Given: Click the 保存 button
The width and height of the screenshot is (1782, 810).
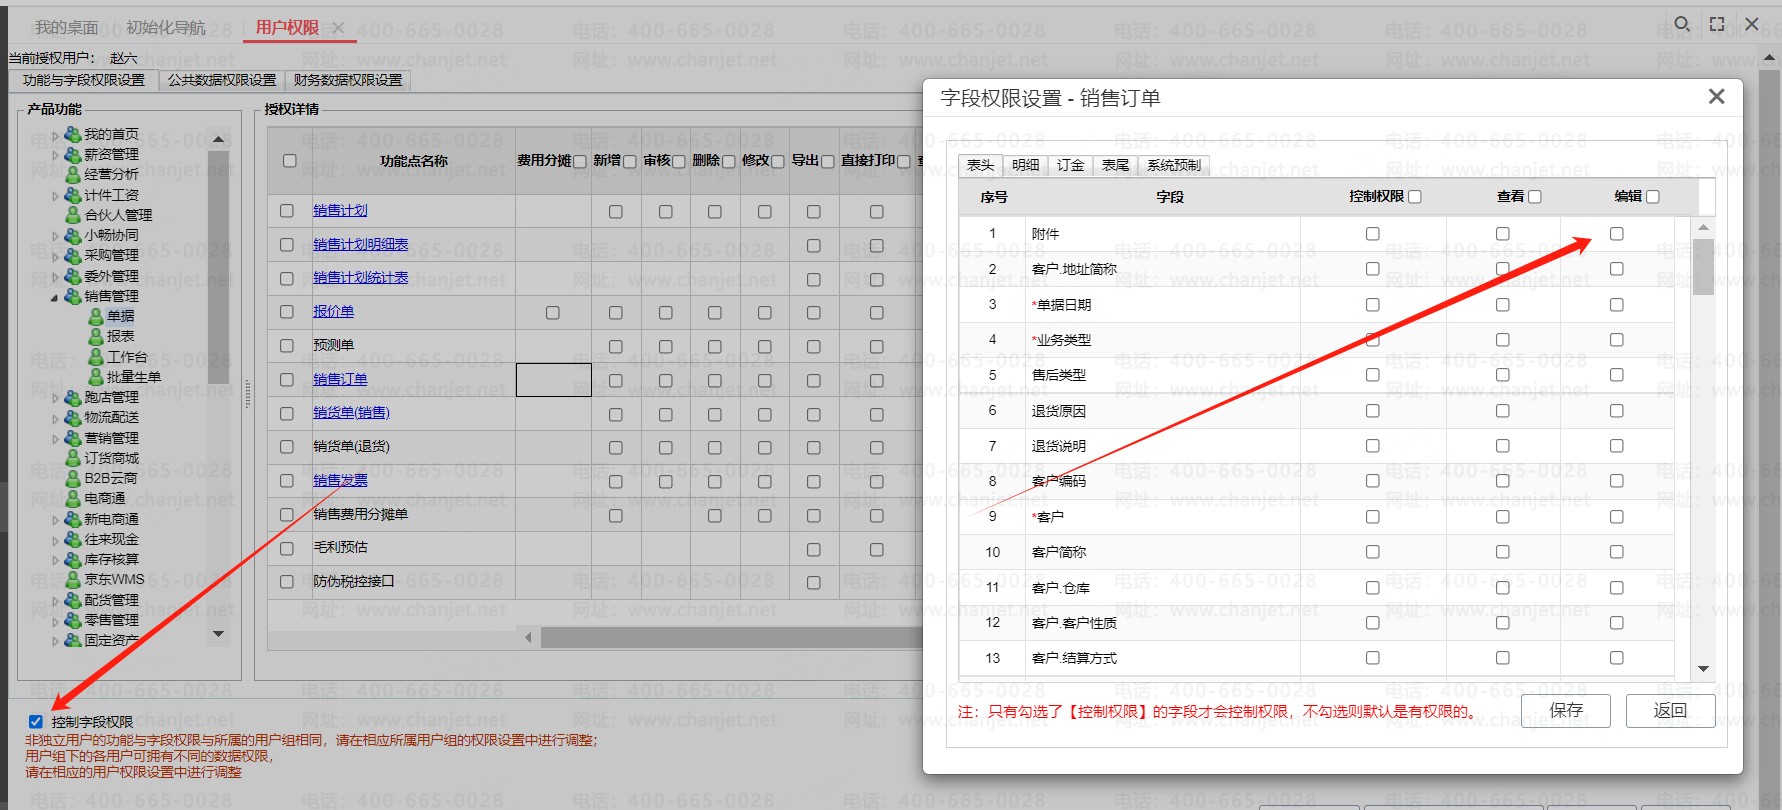Looking at the screenshot, I should click(x=1566, y=710).
